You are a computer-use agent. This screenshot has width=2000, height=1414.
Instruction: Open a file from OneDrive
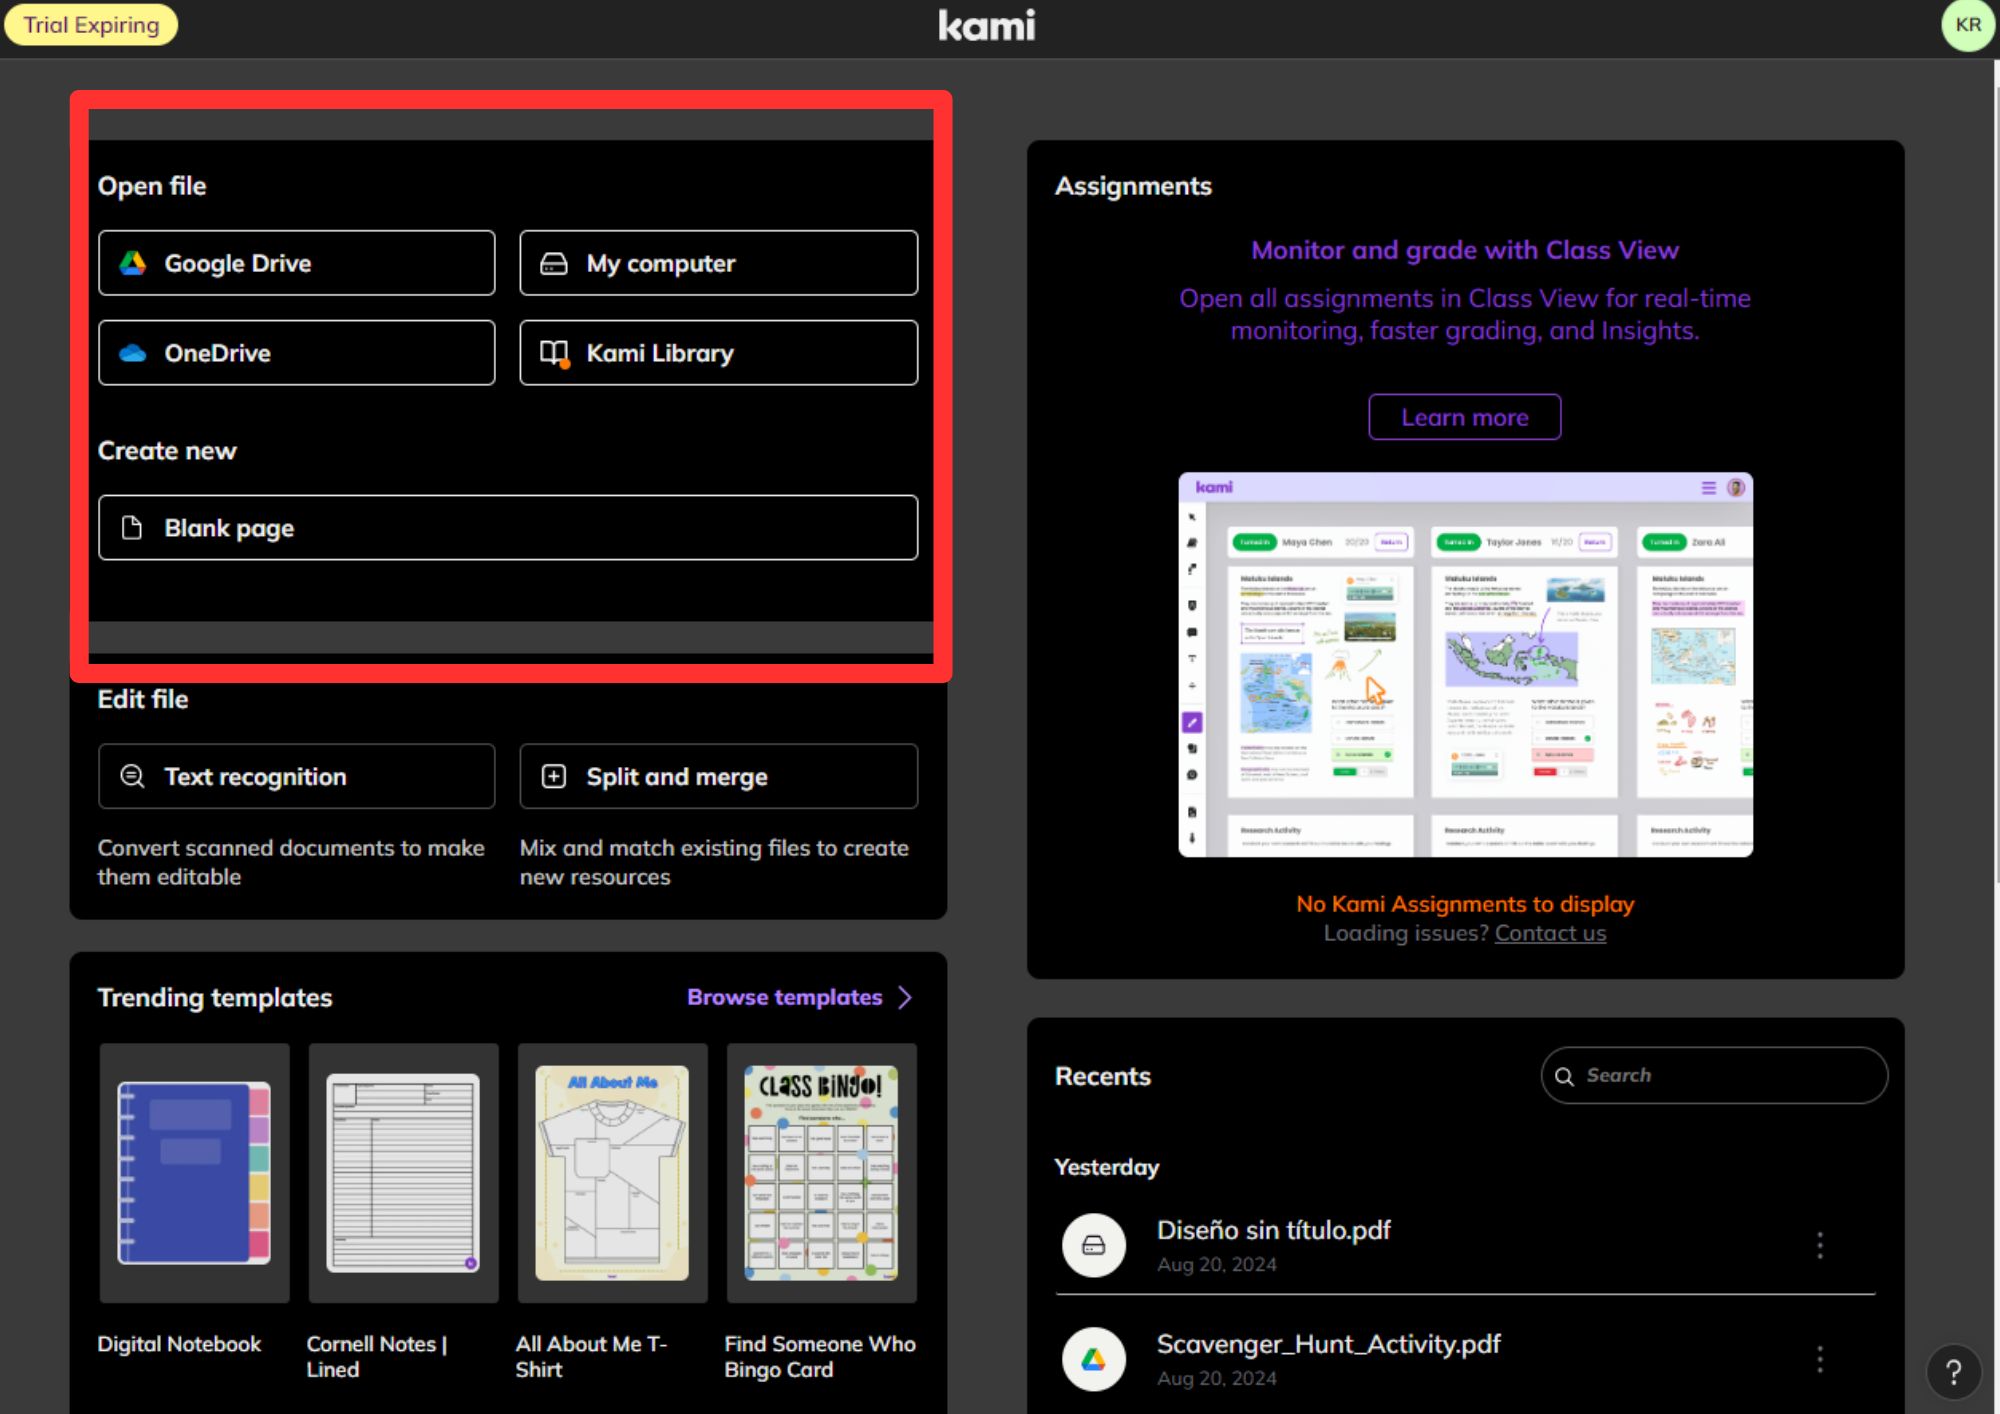coord(296,353)
